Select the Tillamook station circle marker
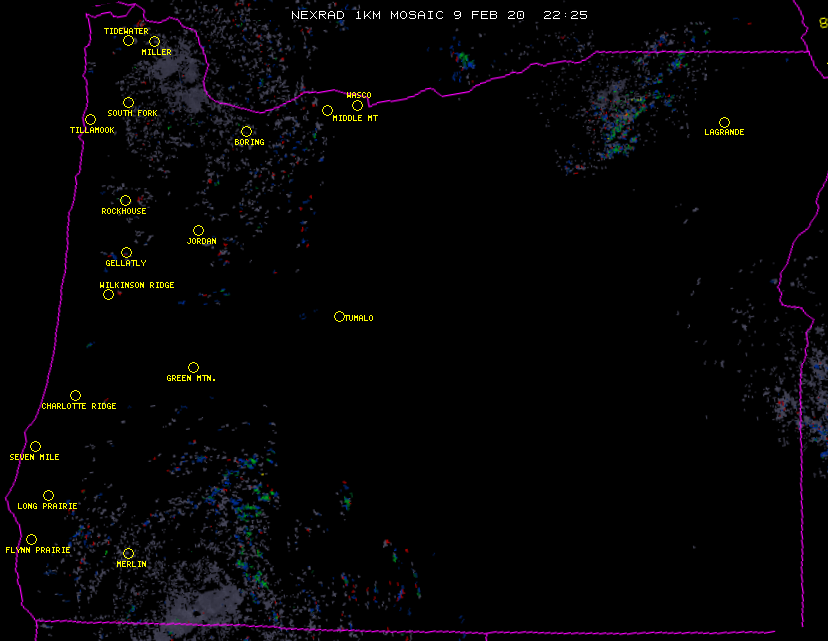 click(x=90, y=120)
